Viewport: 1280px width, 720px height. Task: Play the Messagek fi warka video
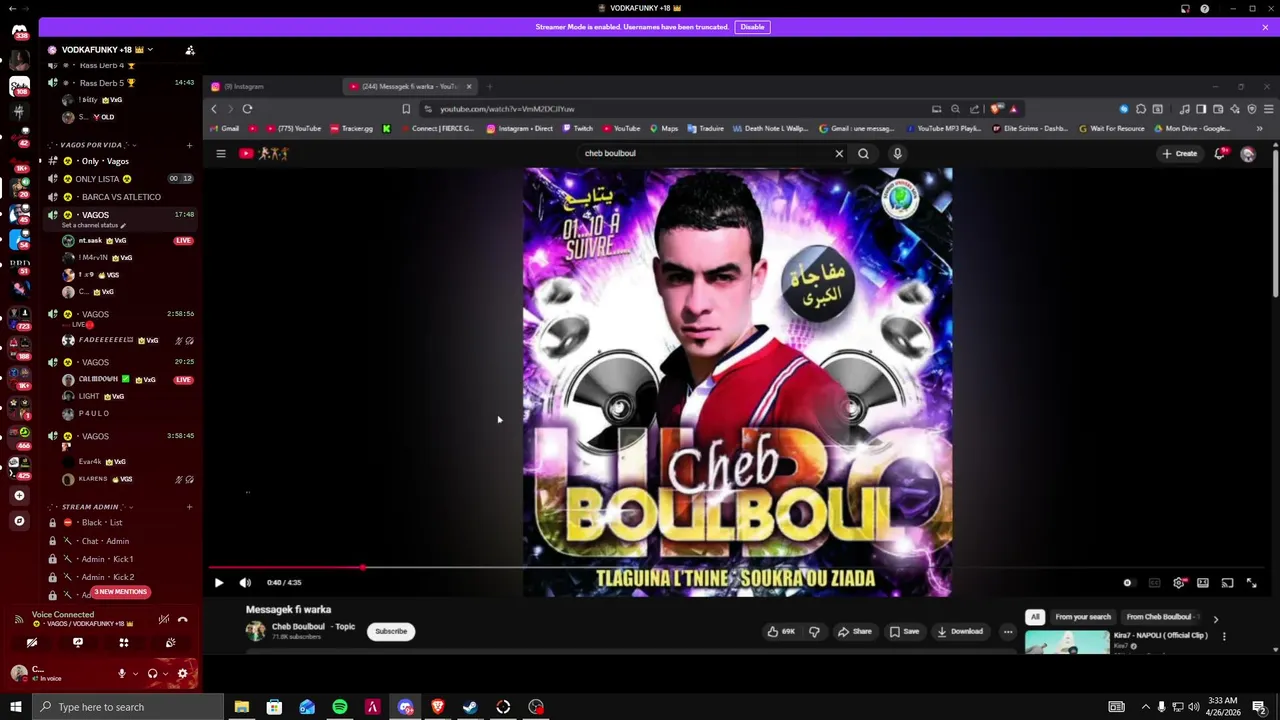(x=219, y=582)
